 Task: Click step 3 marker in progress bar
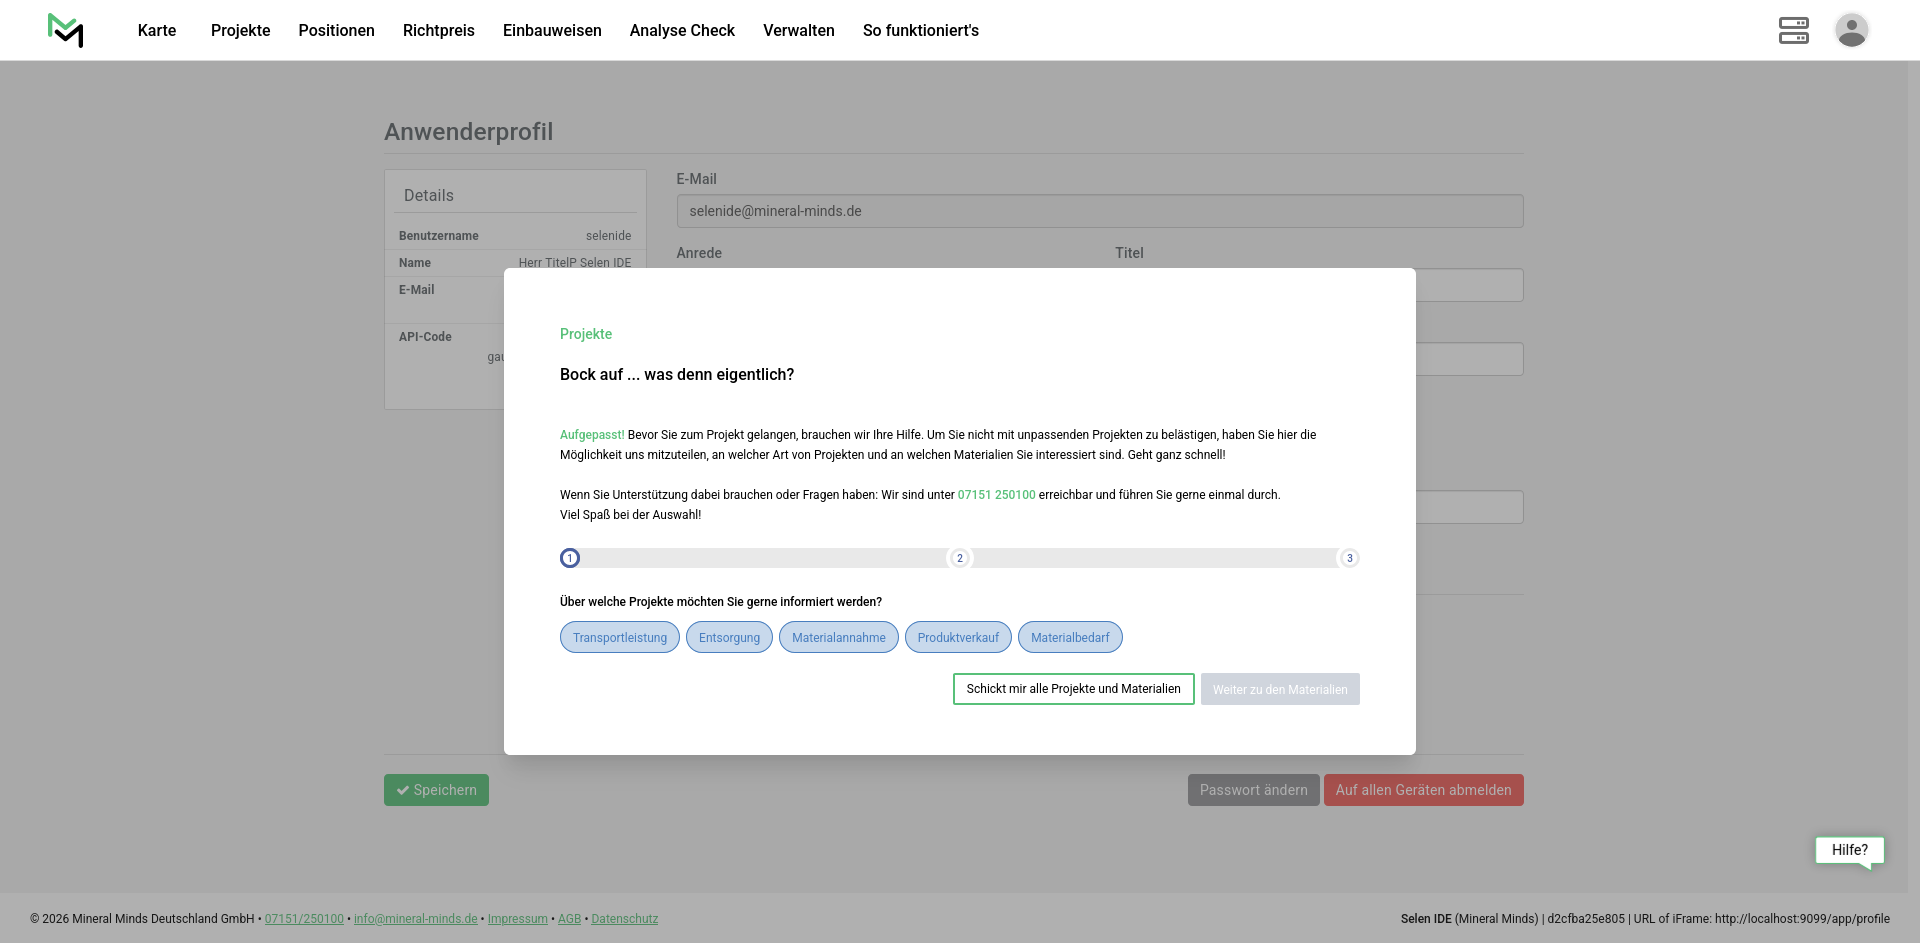(1349, 558)
